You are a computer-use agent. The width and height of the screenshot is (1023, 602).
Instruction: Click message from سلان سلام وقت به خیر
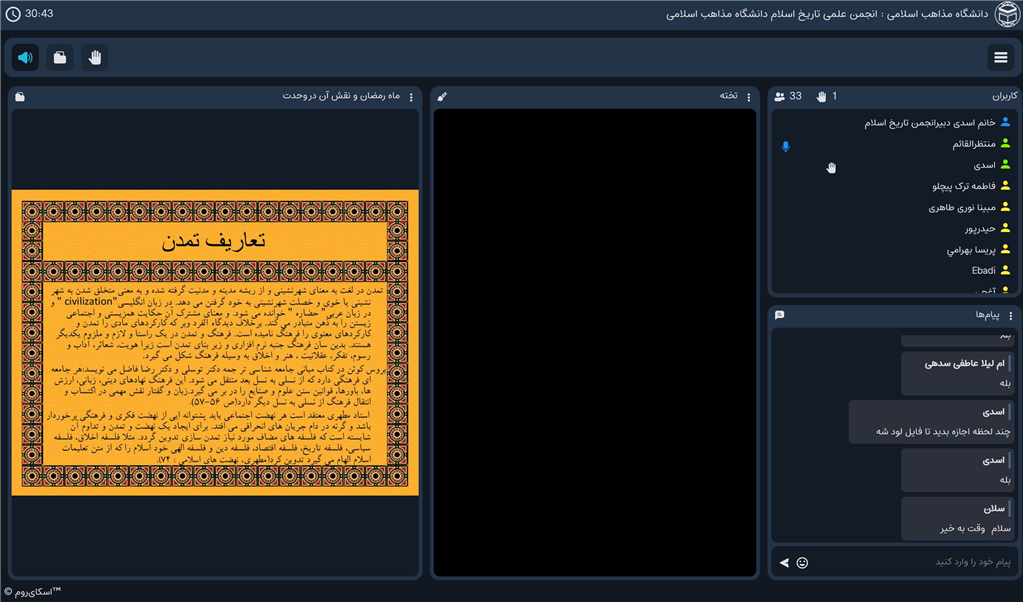click(x=958, y=519)
